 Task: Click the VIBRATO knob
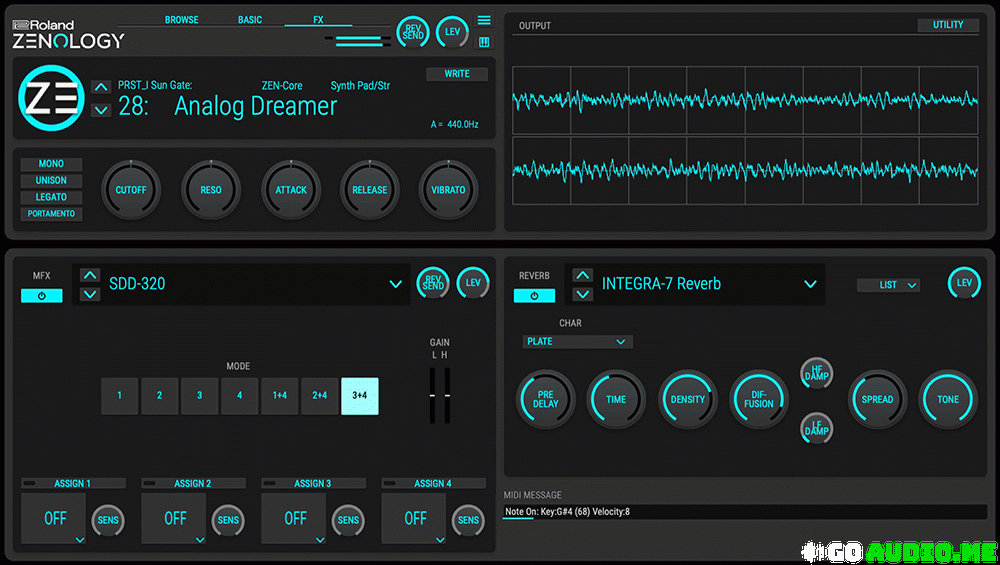tap(448, 190)
